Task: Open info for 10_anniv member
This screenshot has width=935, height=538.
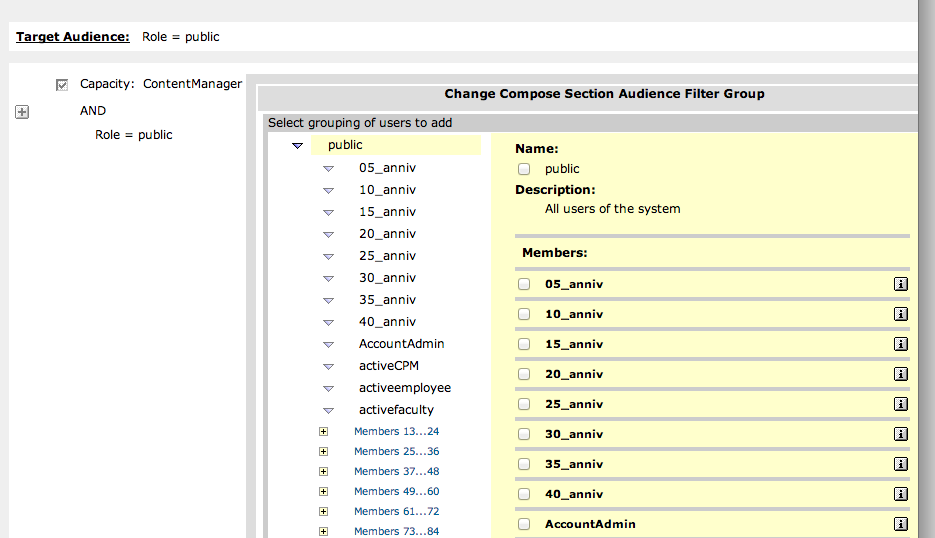Action: [x=900, y=314]
